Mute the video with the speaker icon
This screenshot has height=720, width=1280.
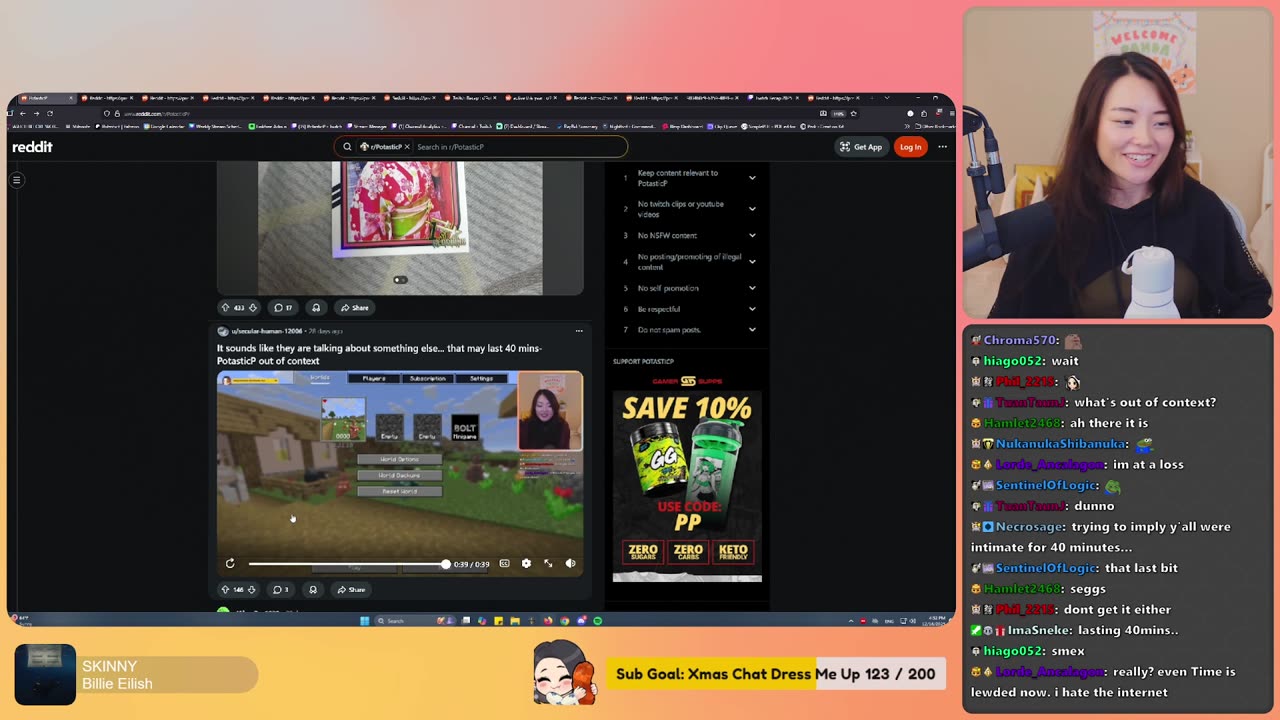coord(570,563)
